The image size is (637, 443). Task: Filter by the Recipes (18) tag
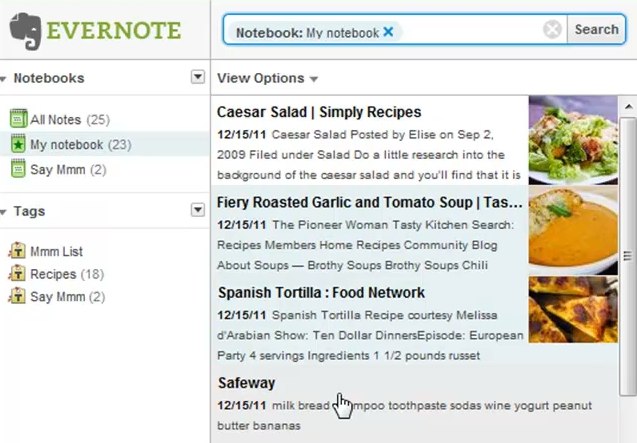pos(67,274)
